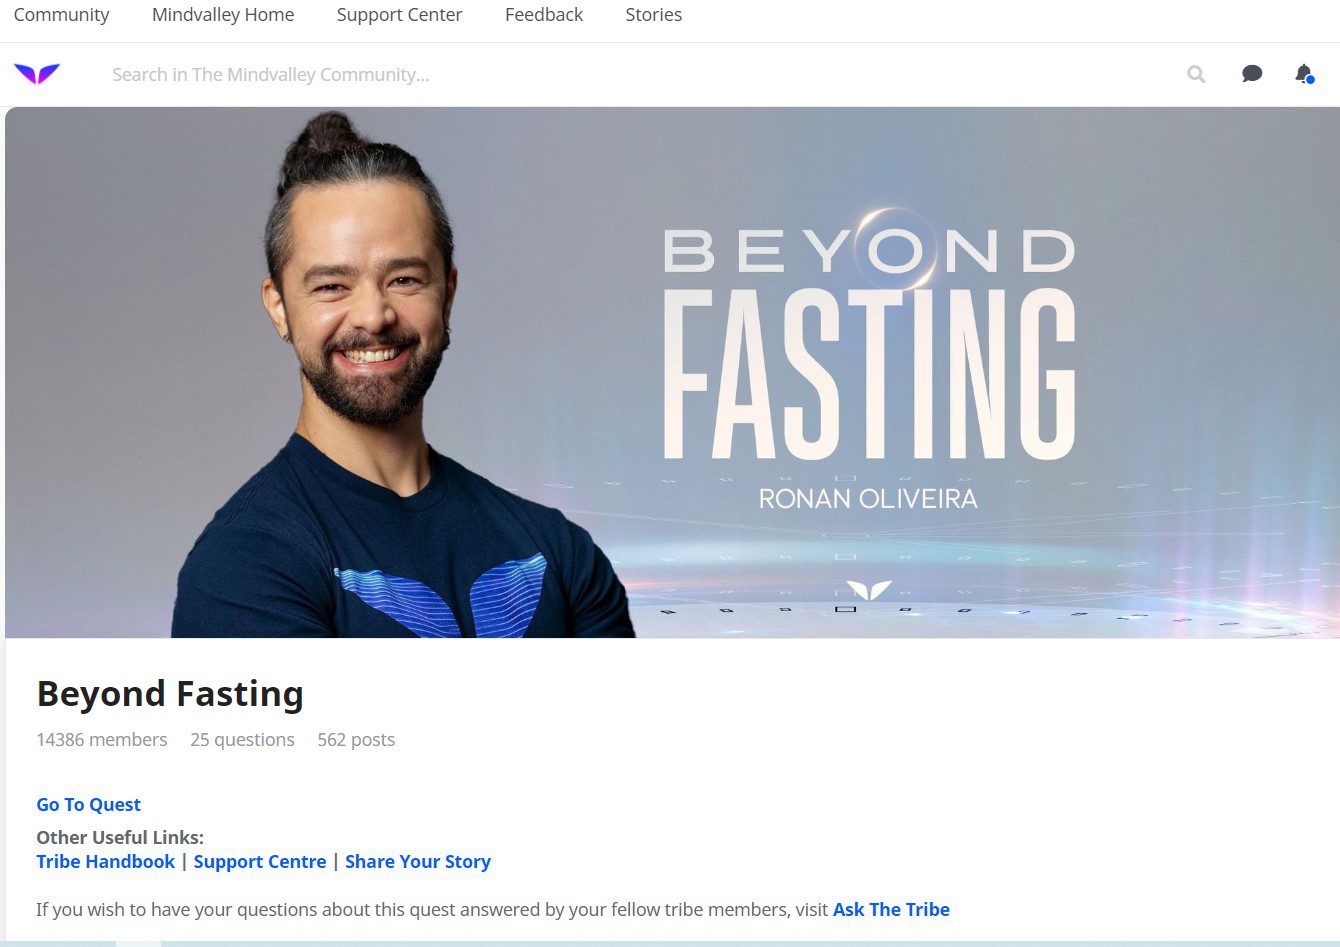Open Stories in top navigation
Screen dimensions: 1340x947
click(x=654, y=15)
